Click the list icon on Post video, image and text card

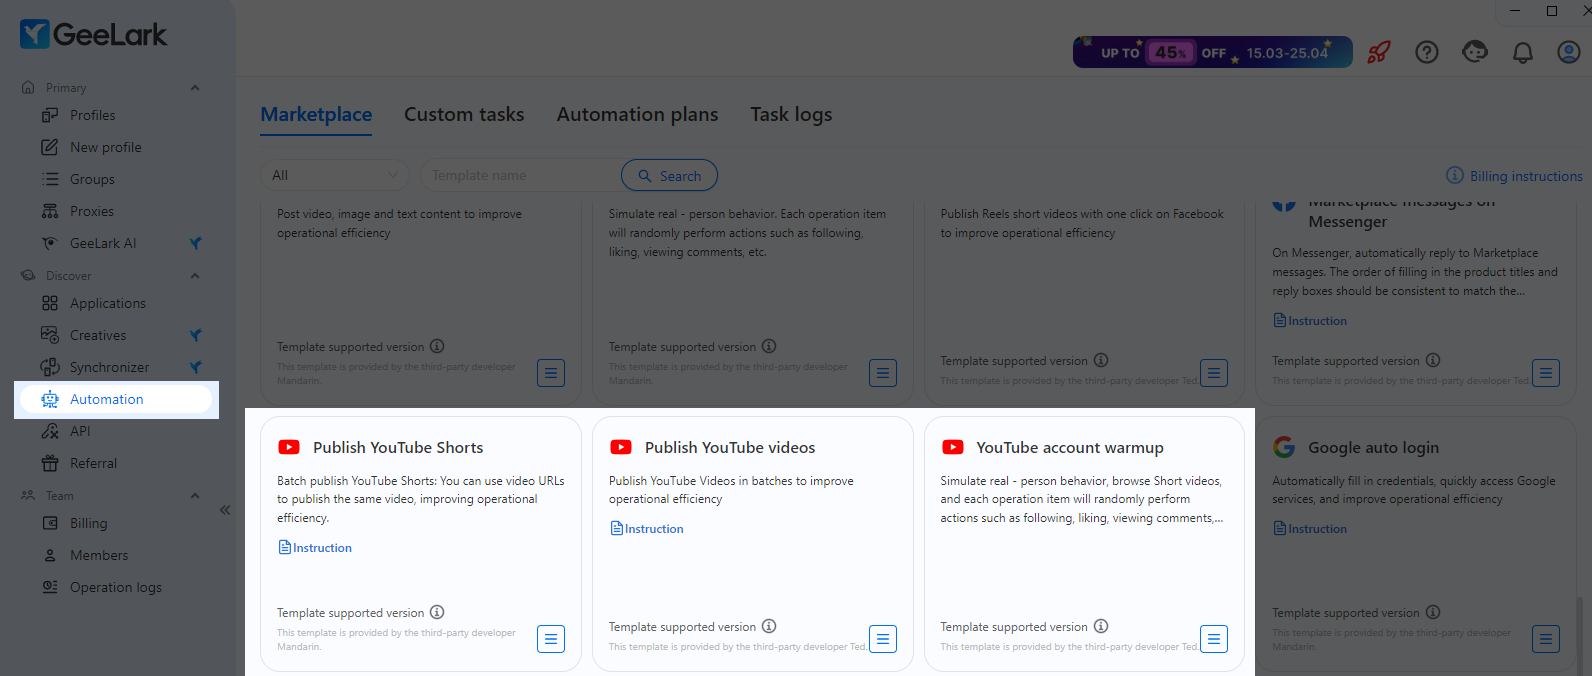click(x=551, y=373)
